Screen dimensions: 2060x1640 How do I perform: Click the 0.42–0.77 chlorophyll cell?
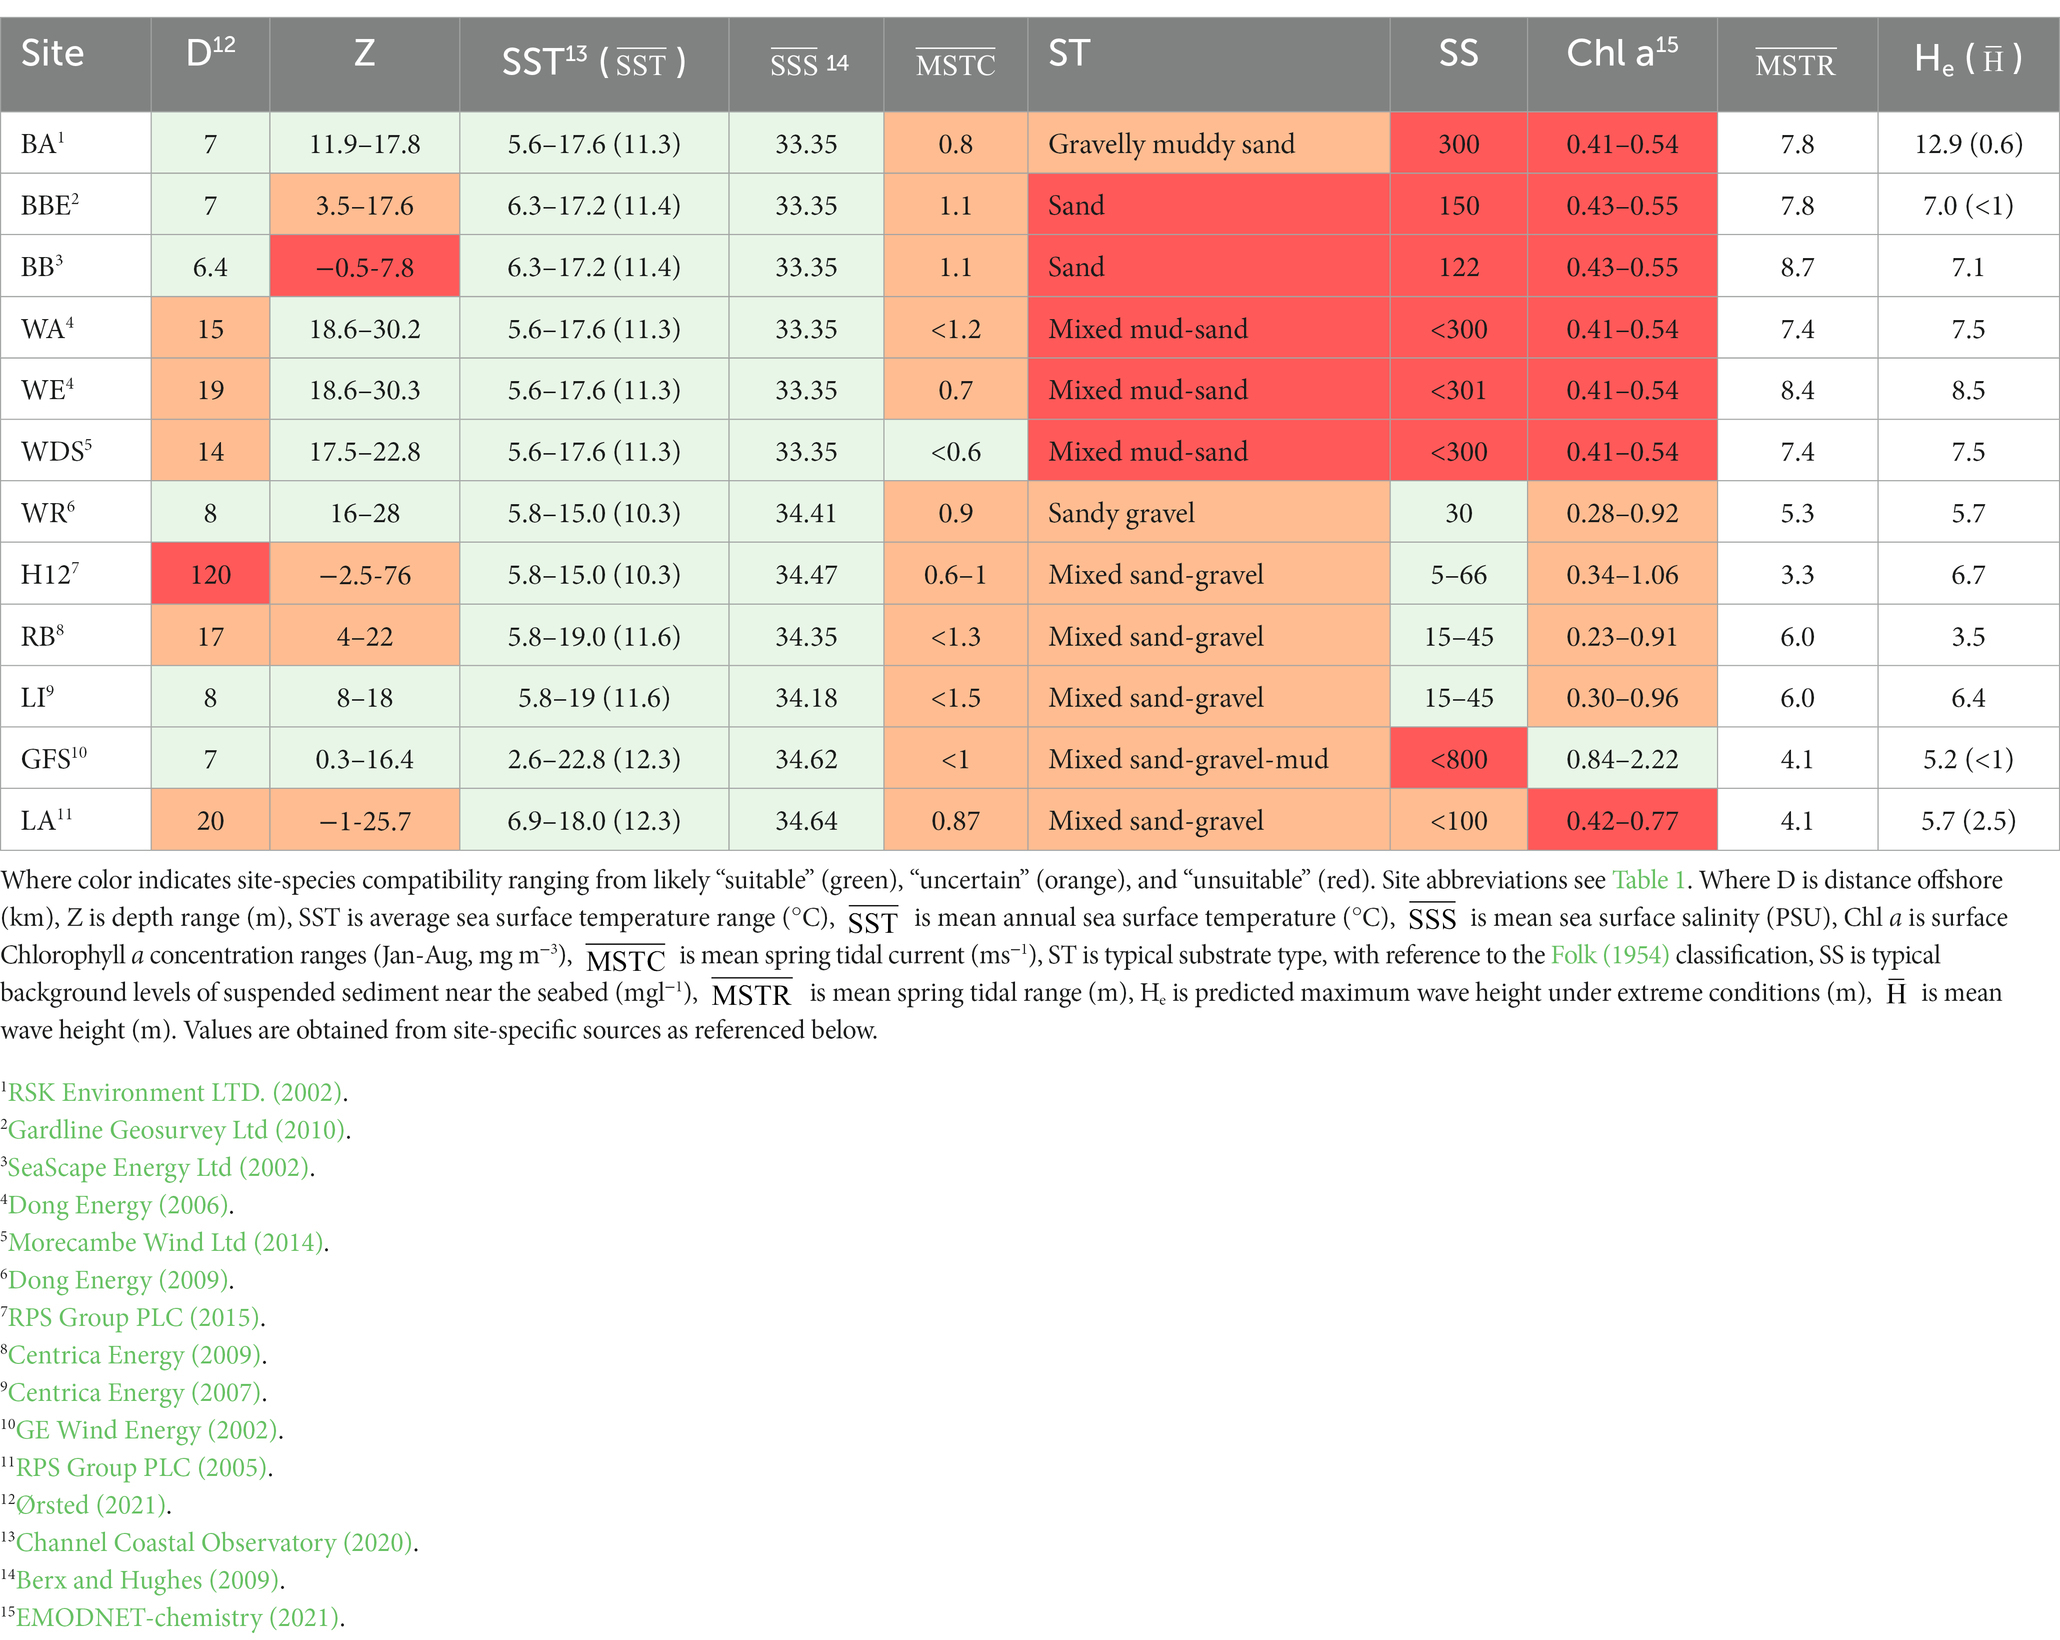[1622, 820]
